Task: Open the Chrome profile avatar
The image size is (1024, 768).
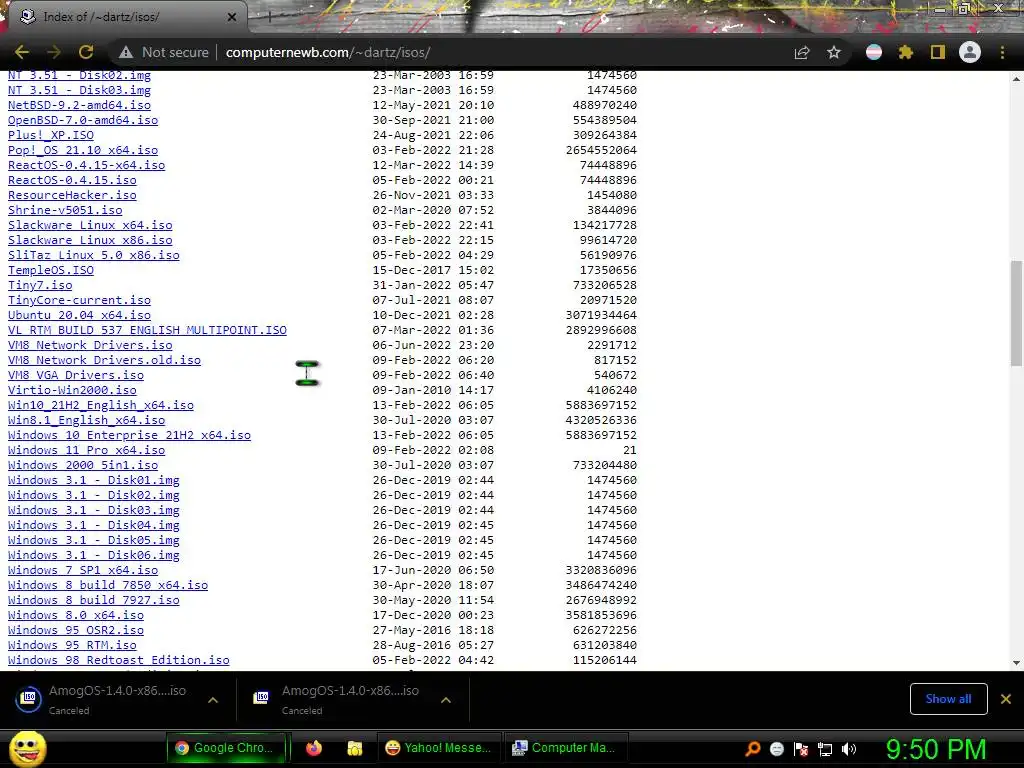Action: pyautogui.click(x=970, y=52)
